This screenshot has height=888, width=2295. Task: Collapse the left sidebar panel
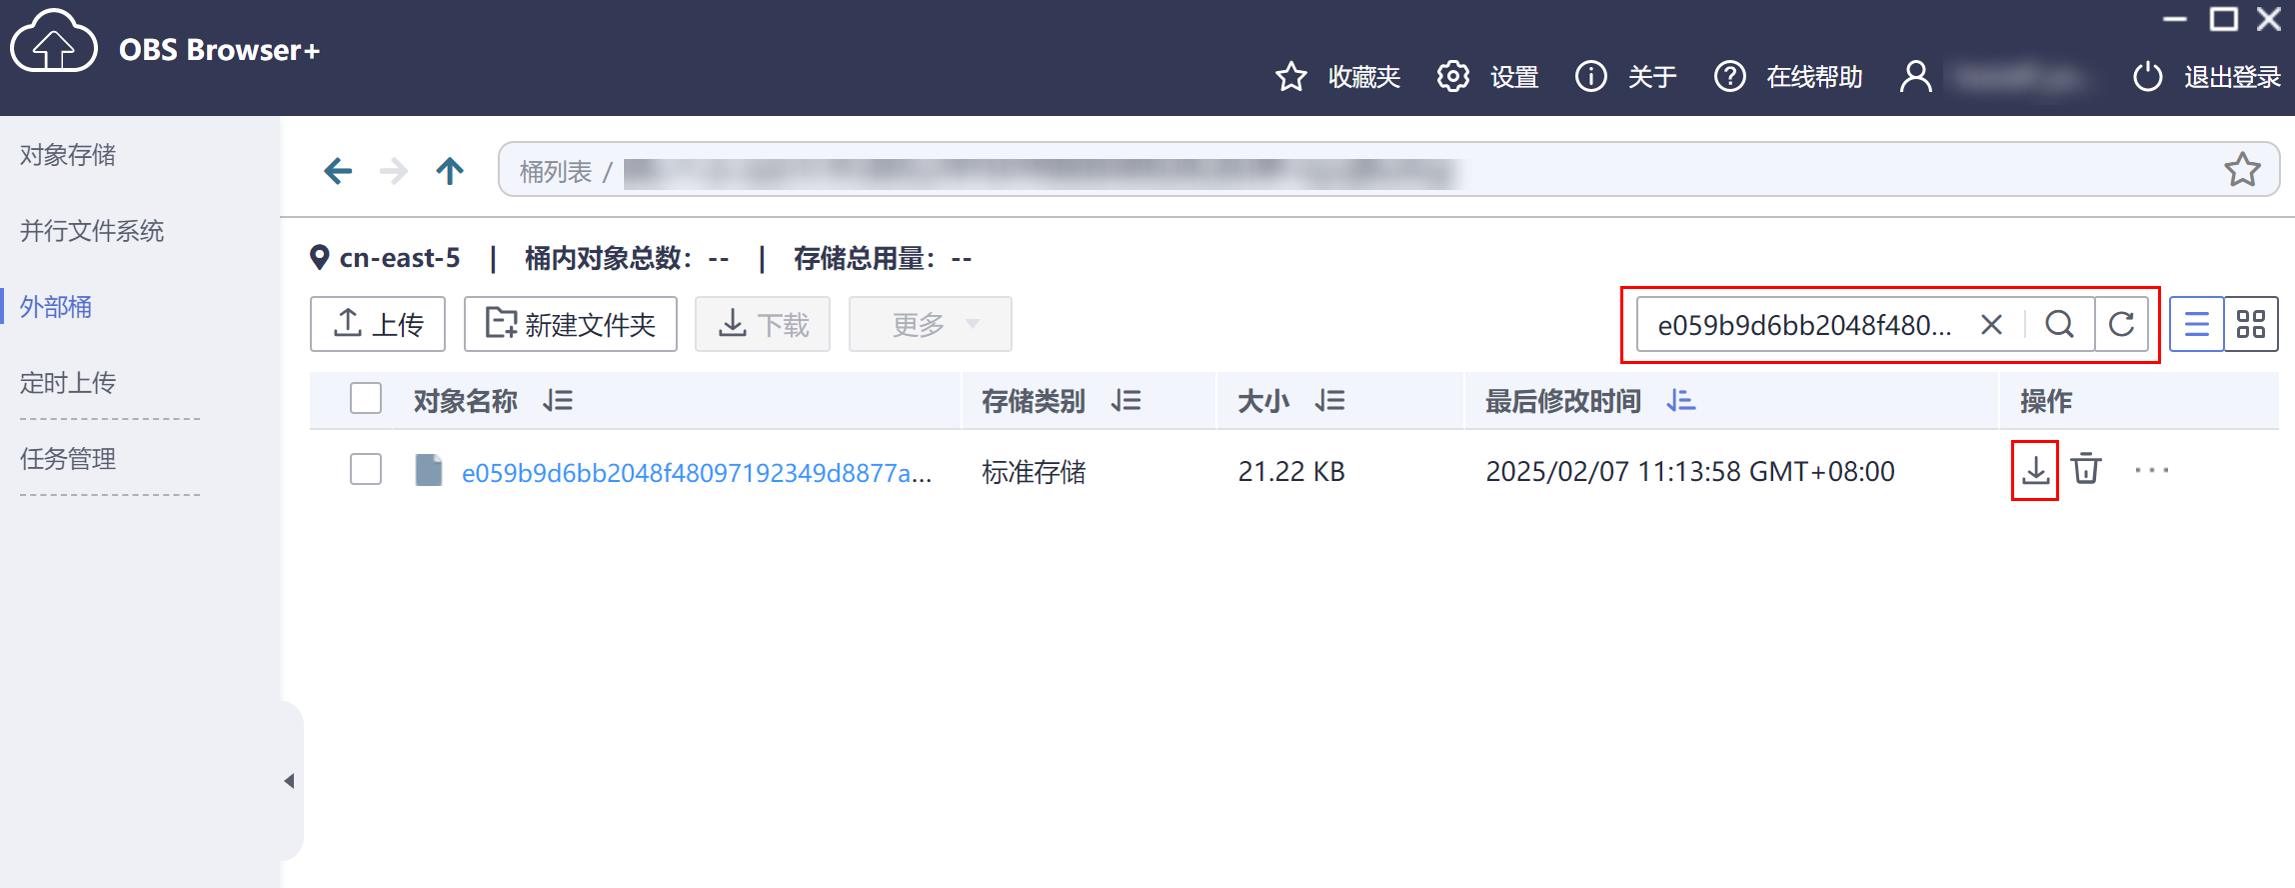(x=289, y=781)
